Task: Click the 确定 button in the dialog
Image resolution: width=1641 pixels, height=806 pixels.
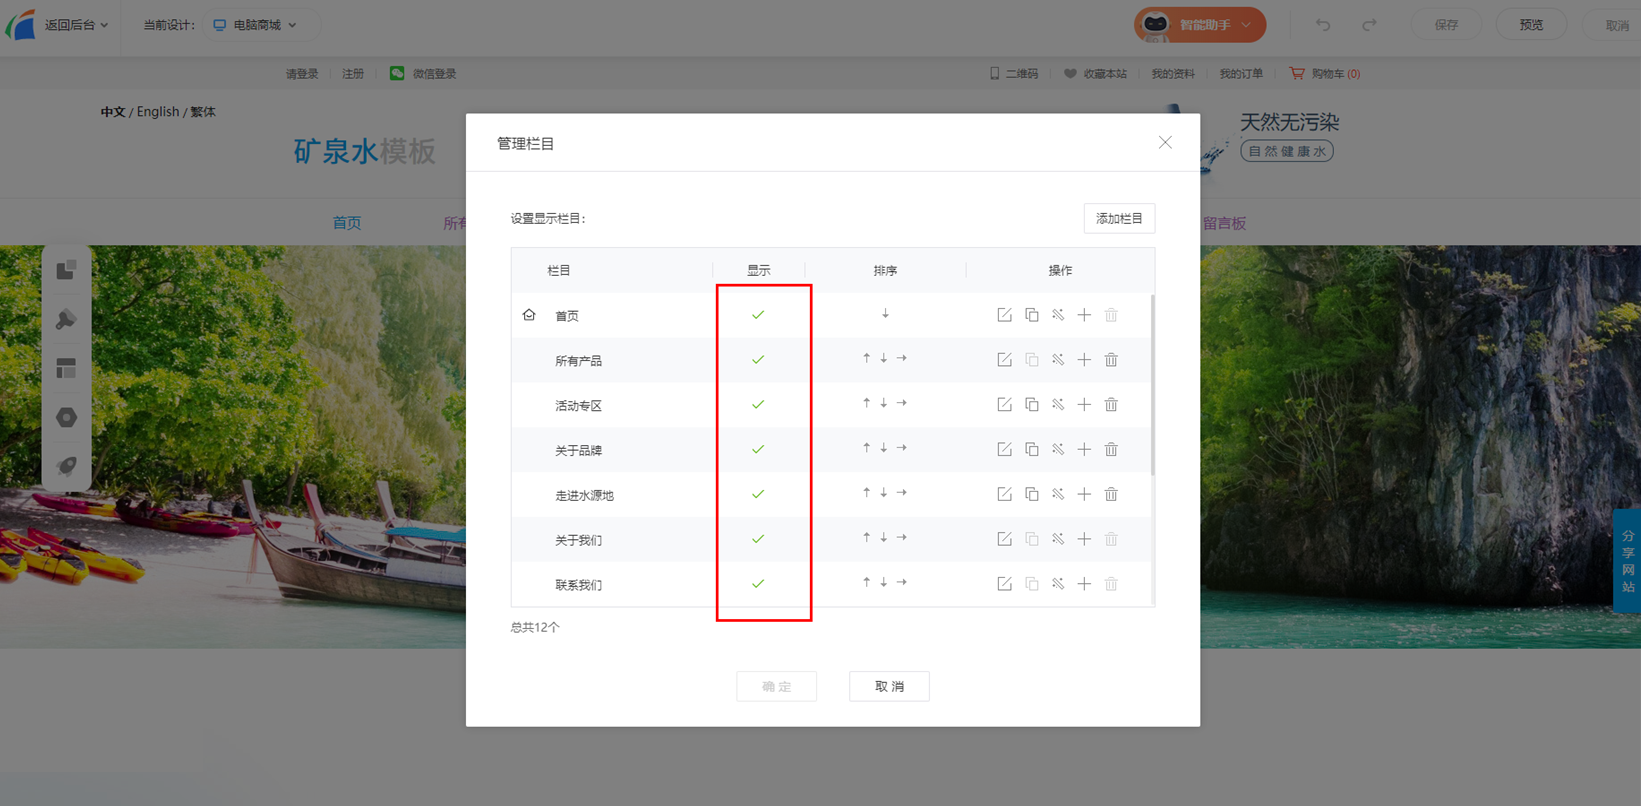Action: [x=776, y=686]
